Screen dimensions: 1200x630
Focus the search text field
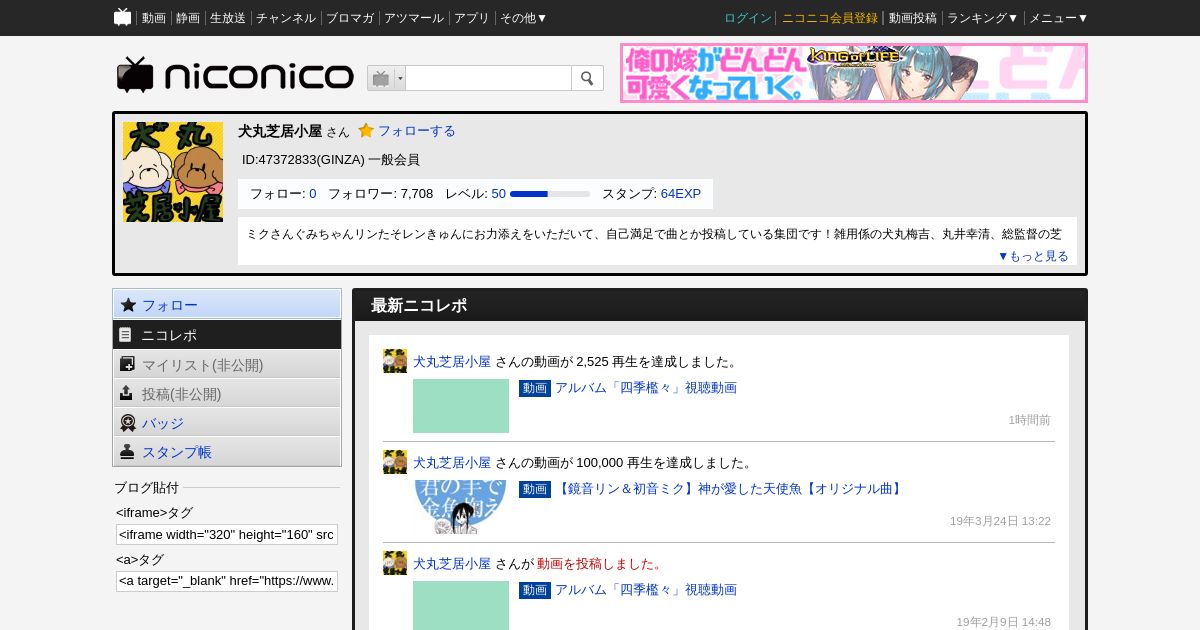point(488,78)
